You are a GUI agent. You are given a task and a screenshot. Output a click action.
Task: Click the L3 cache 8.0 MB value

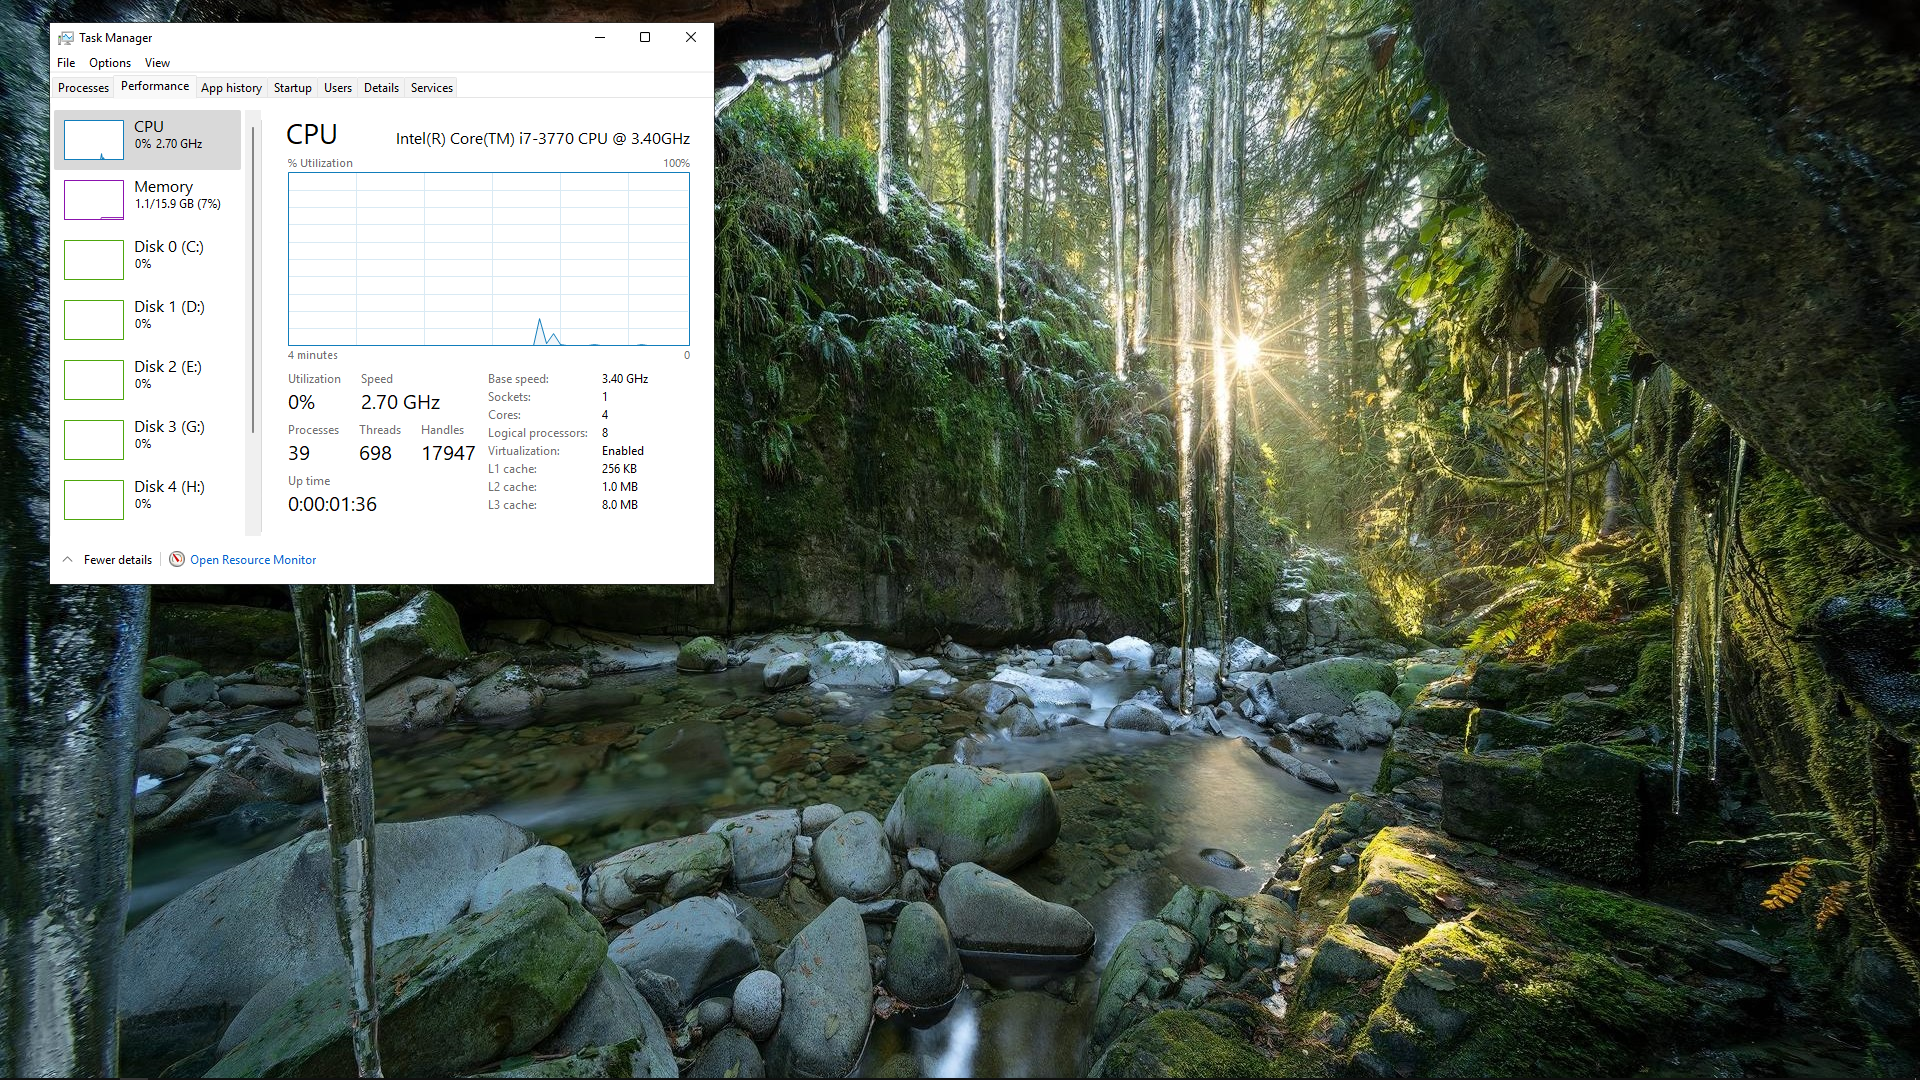pyautogui.click(x=620, y=505)
